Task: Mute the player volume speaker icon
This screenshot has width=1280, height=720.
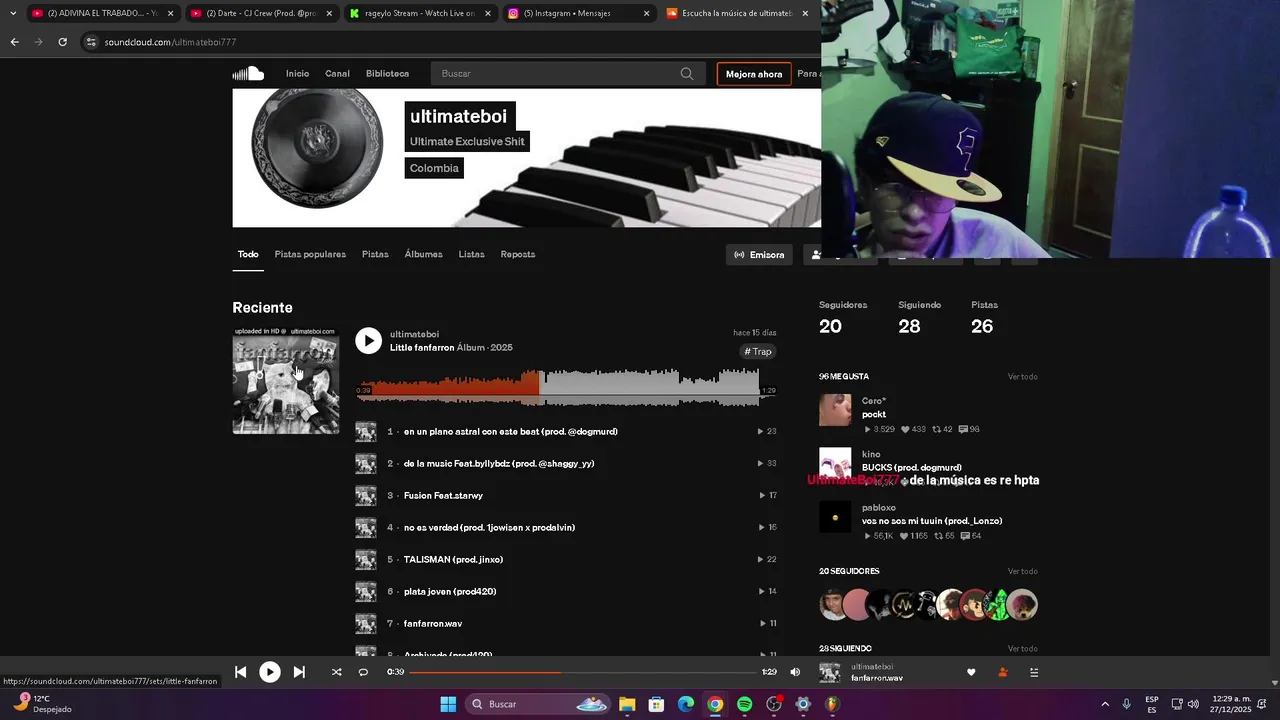Action: coord(795,672)
